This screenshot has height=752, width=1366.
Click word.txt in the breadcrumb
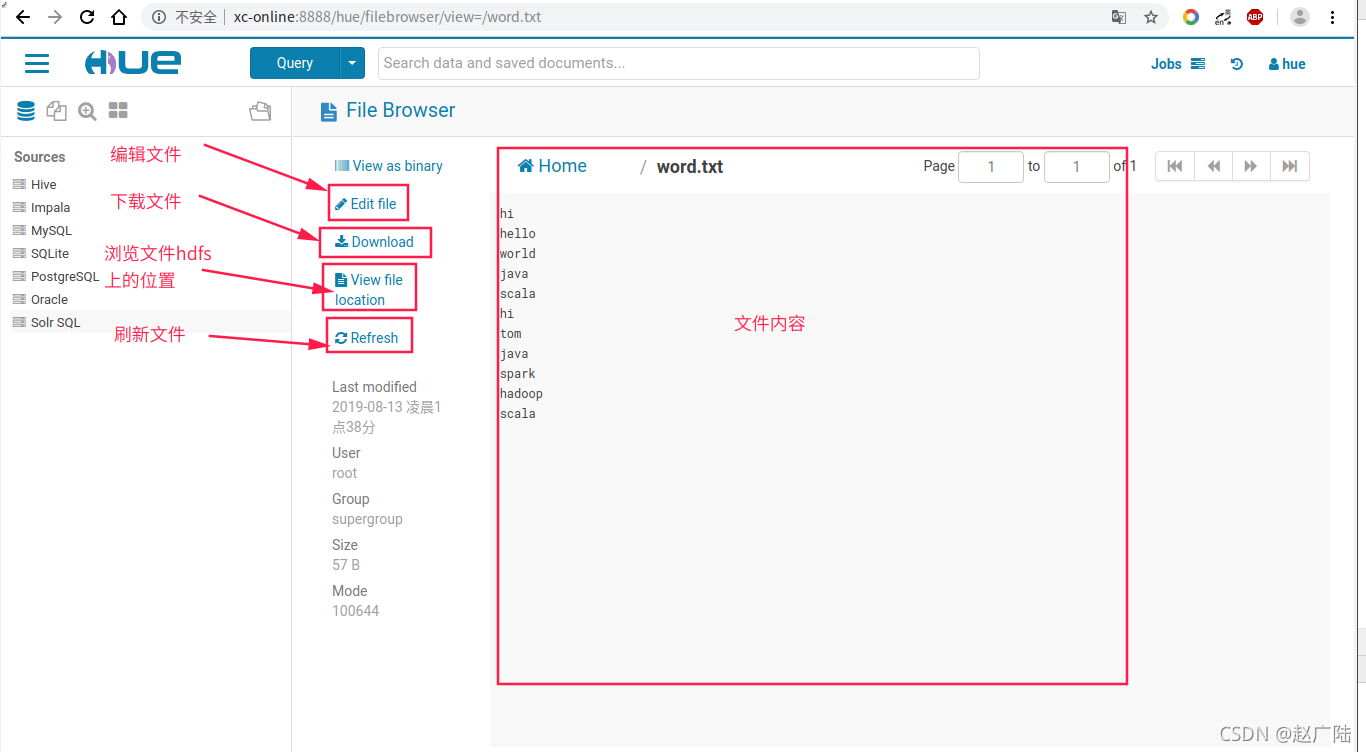[x=690, y=167]
